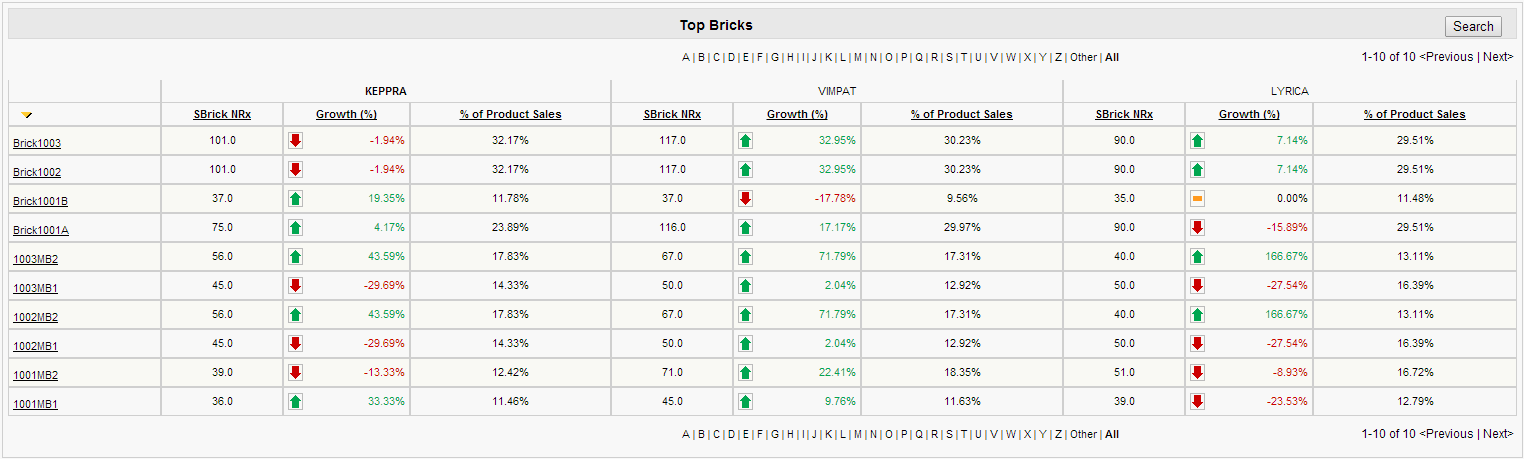
Task: Click red down arrow in Brick1001B VIMPAT growth
Action: (x=745, y=199)
